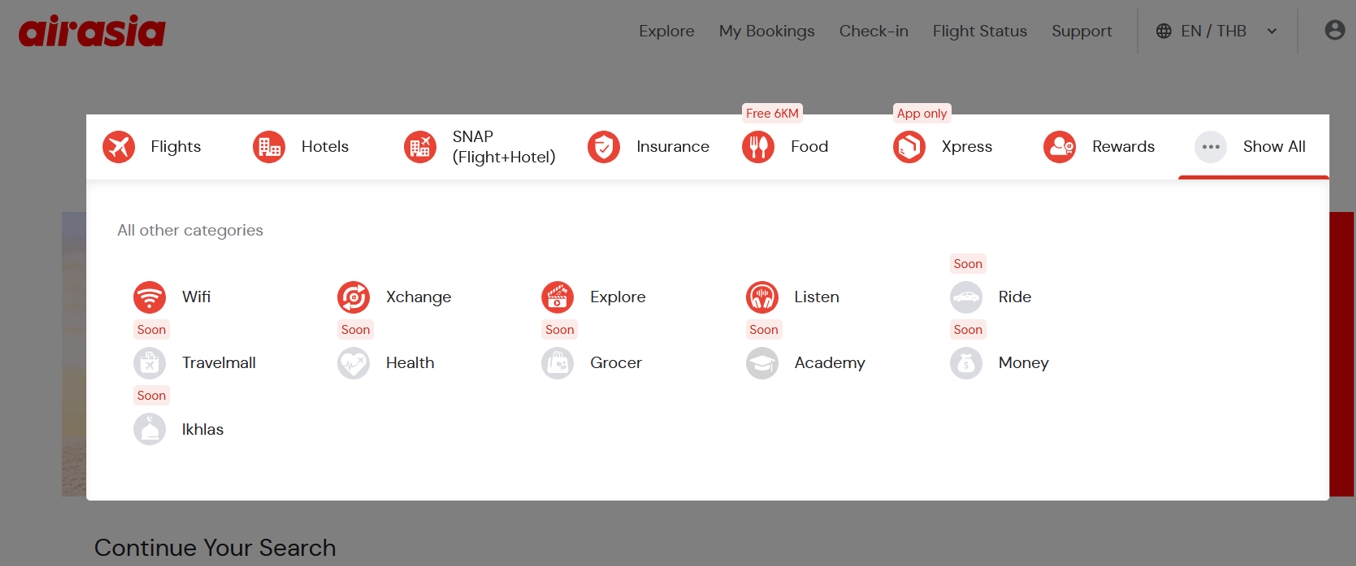Open the Xpress parcel icon
This screenshot has width=1356, height=566.
[x=909, y=147]
